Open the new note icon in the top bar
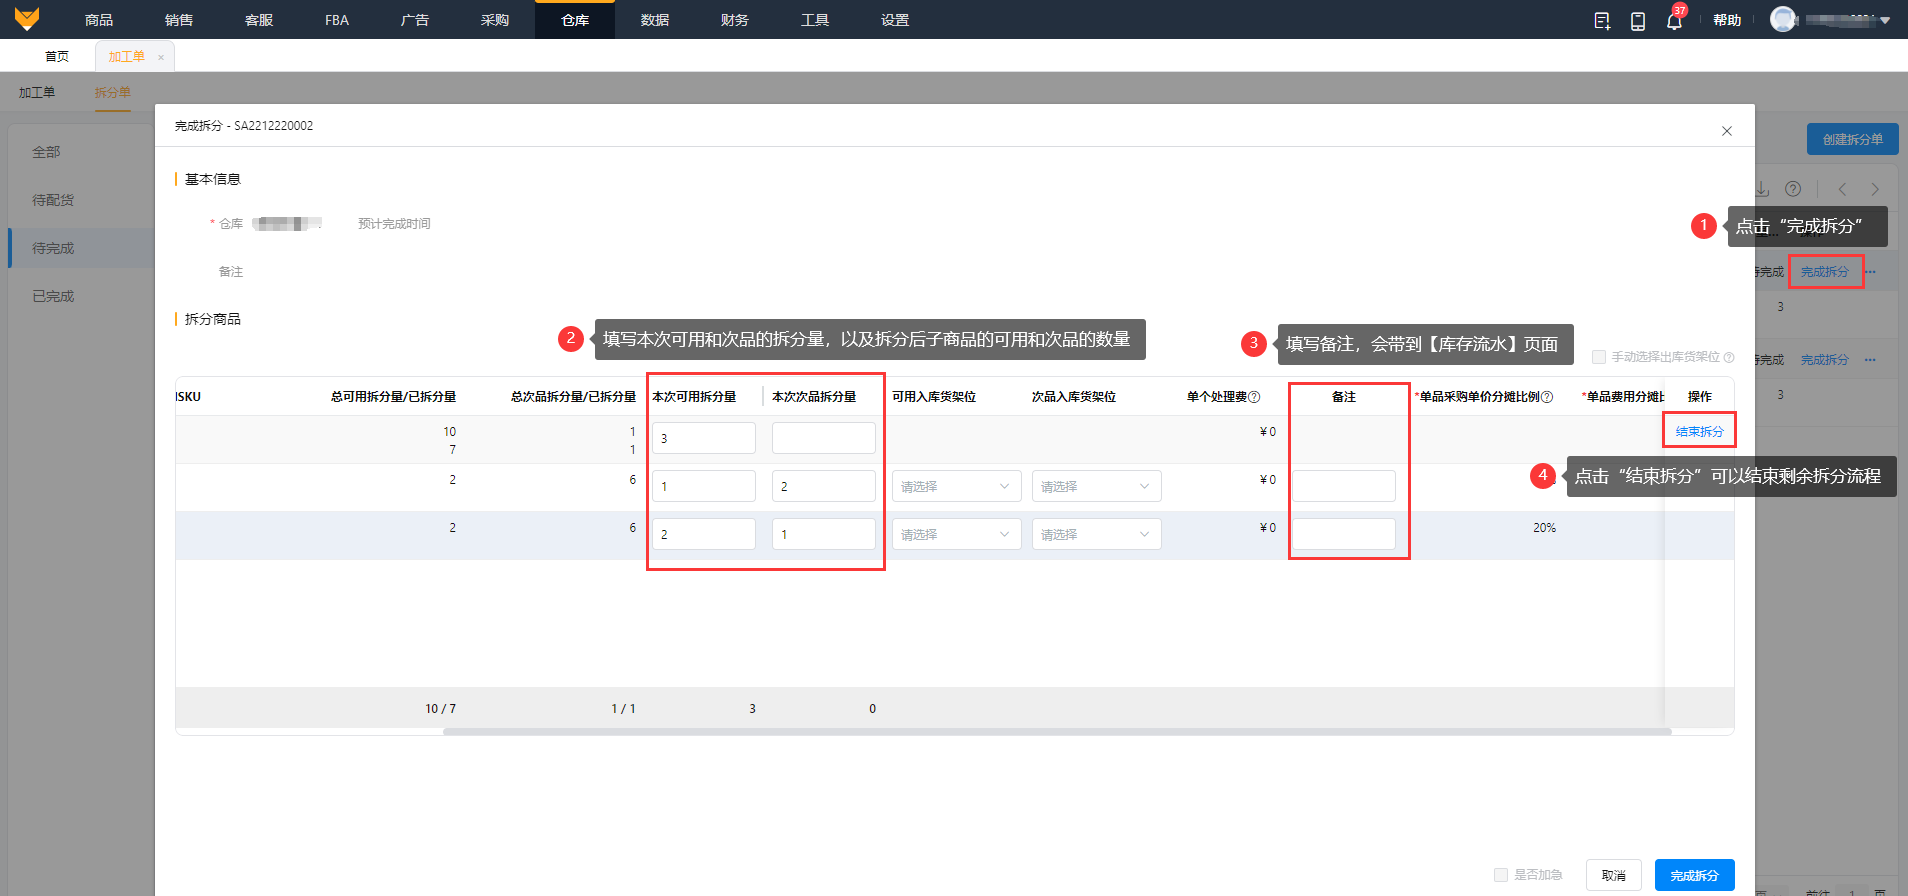Viewport: 1908px width, 896px height. tap(1601, 21)
